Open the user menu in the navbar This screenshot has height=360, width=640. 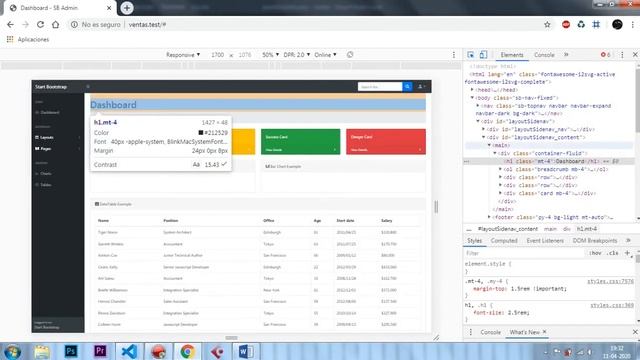(422, 87)
